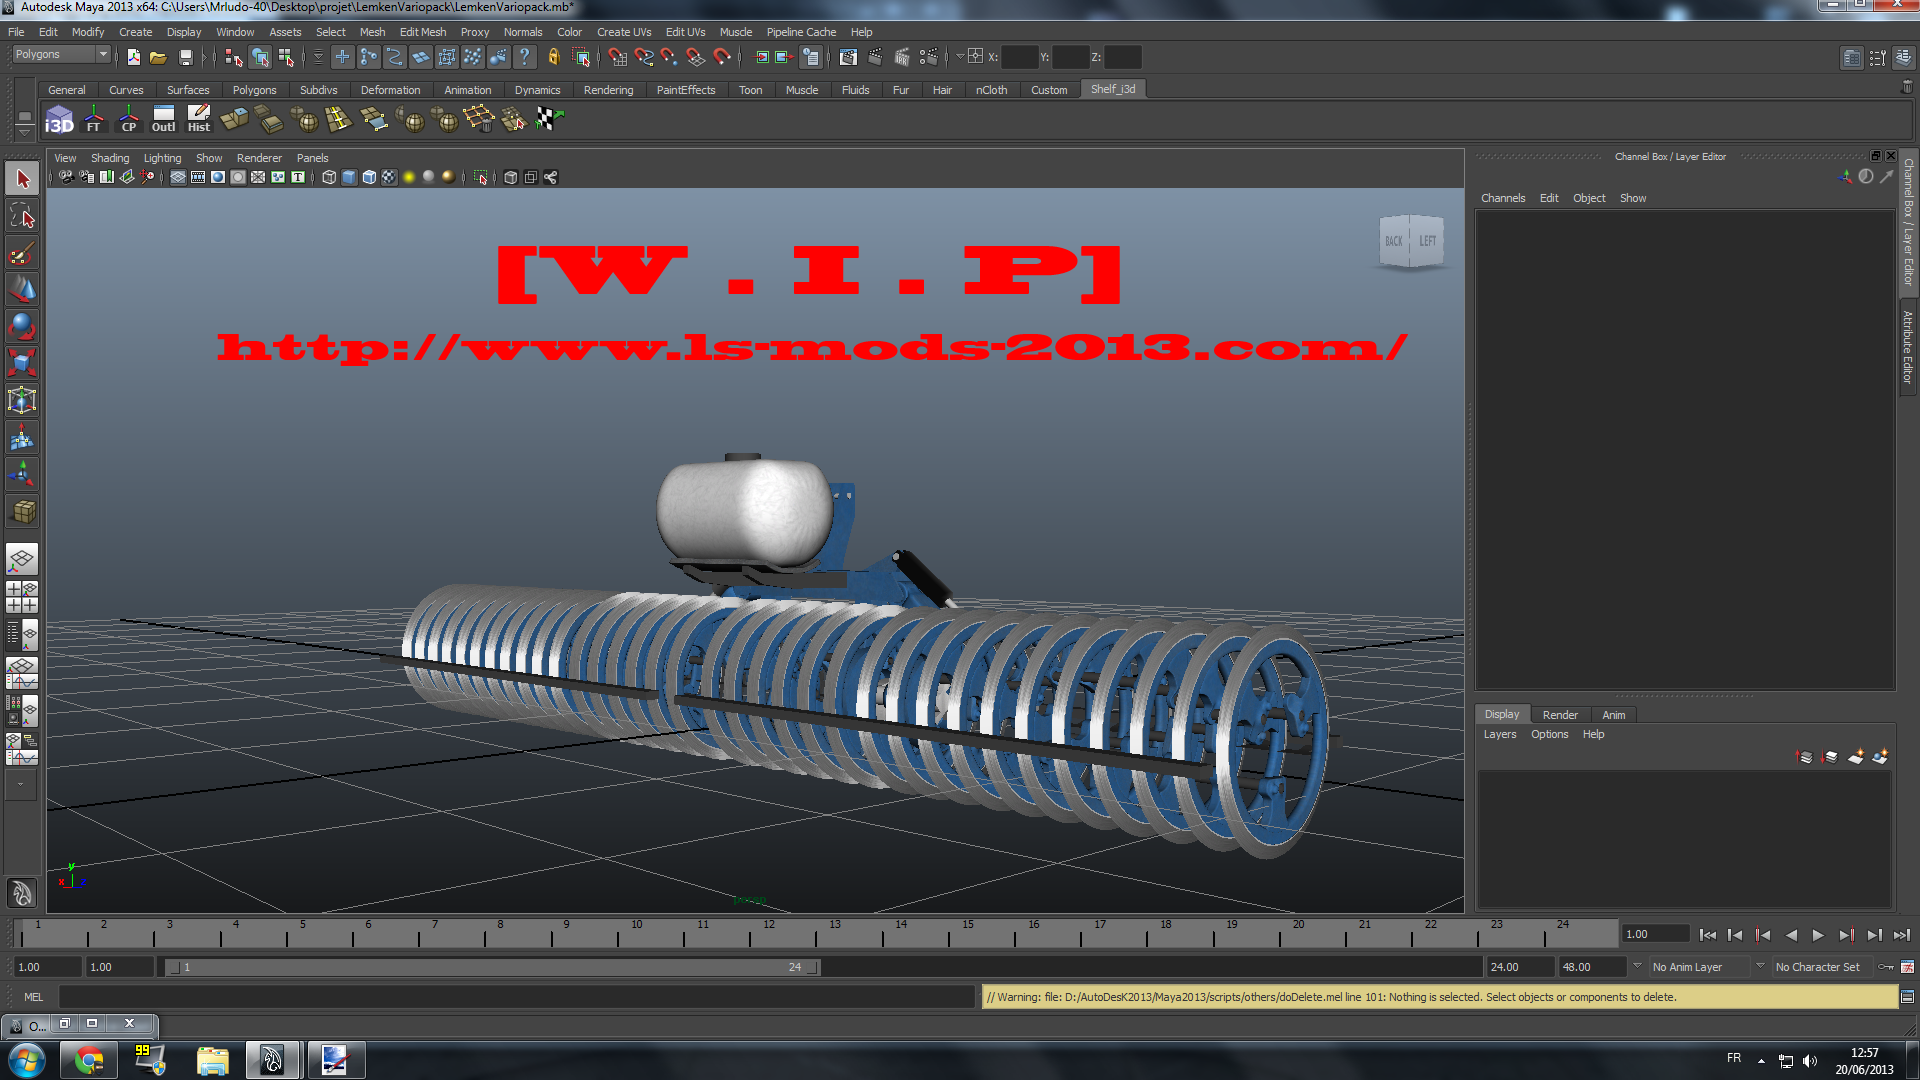The height and width of the screenshot is (1080, 1920).
Task: Click the New Scene icon
Action: click(133, 58)
